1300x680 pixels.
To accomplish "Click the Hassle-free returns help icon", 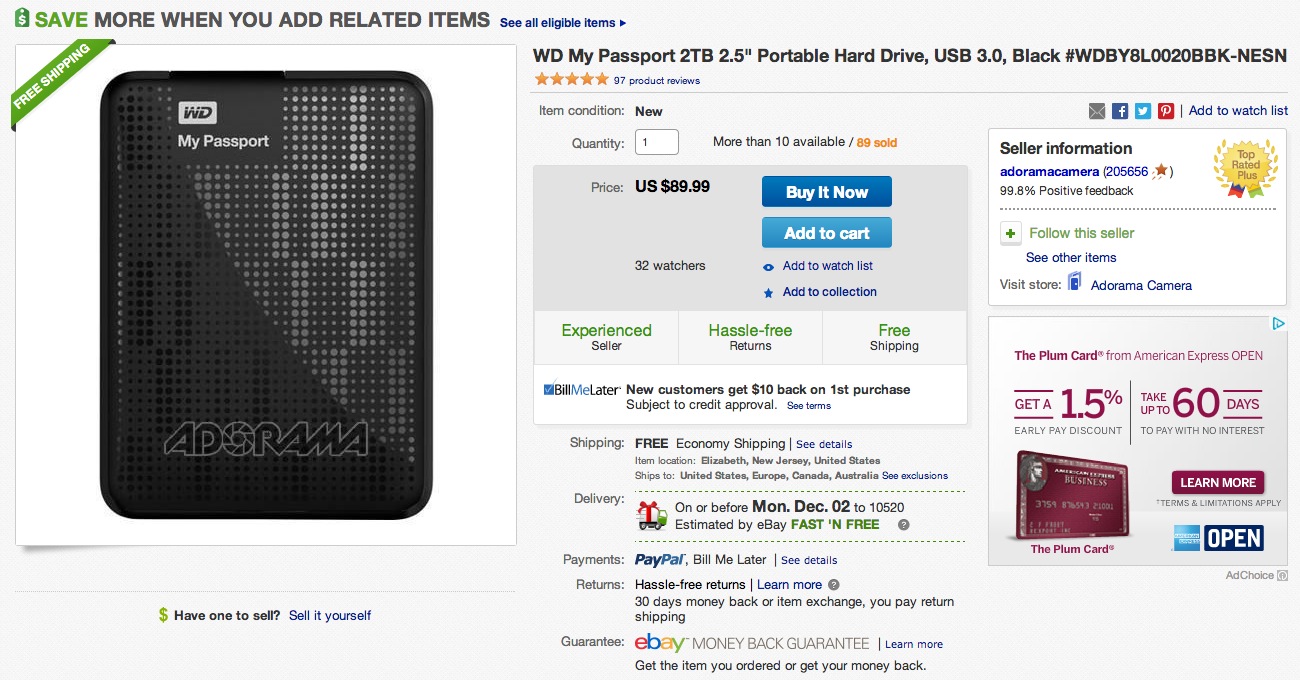I will (x=834, y=585).
